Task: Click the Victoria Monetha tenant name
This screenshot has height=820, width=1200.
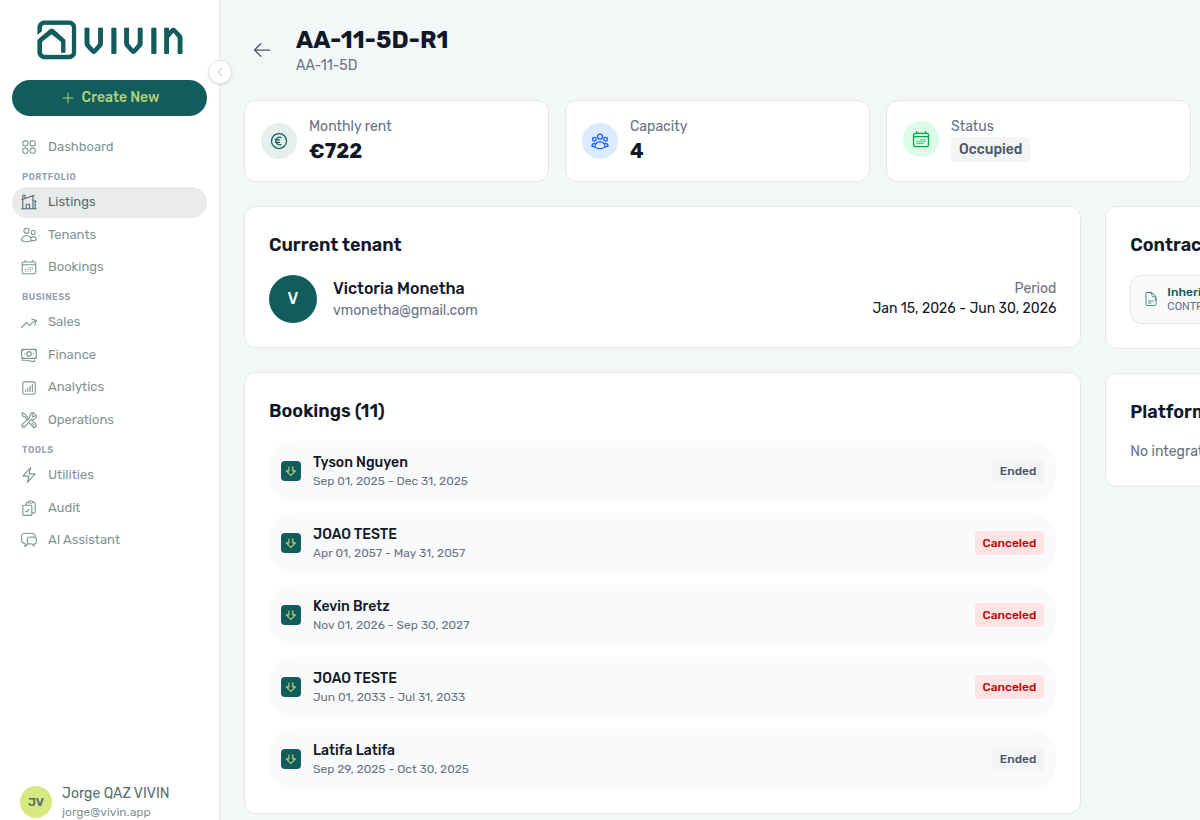Action: point(398,288)
